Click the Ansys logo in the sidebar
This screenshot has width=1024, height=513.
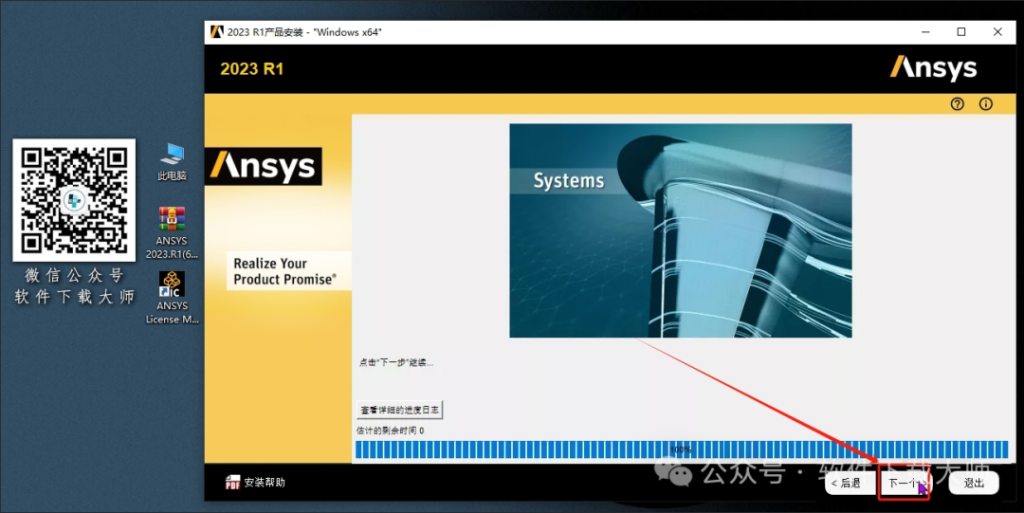(x=263, y=166)
